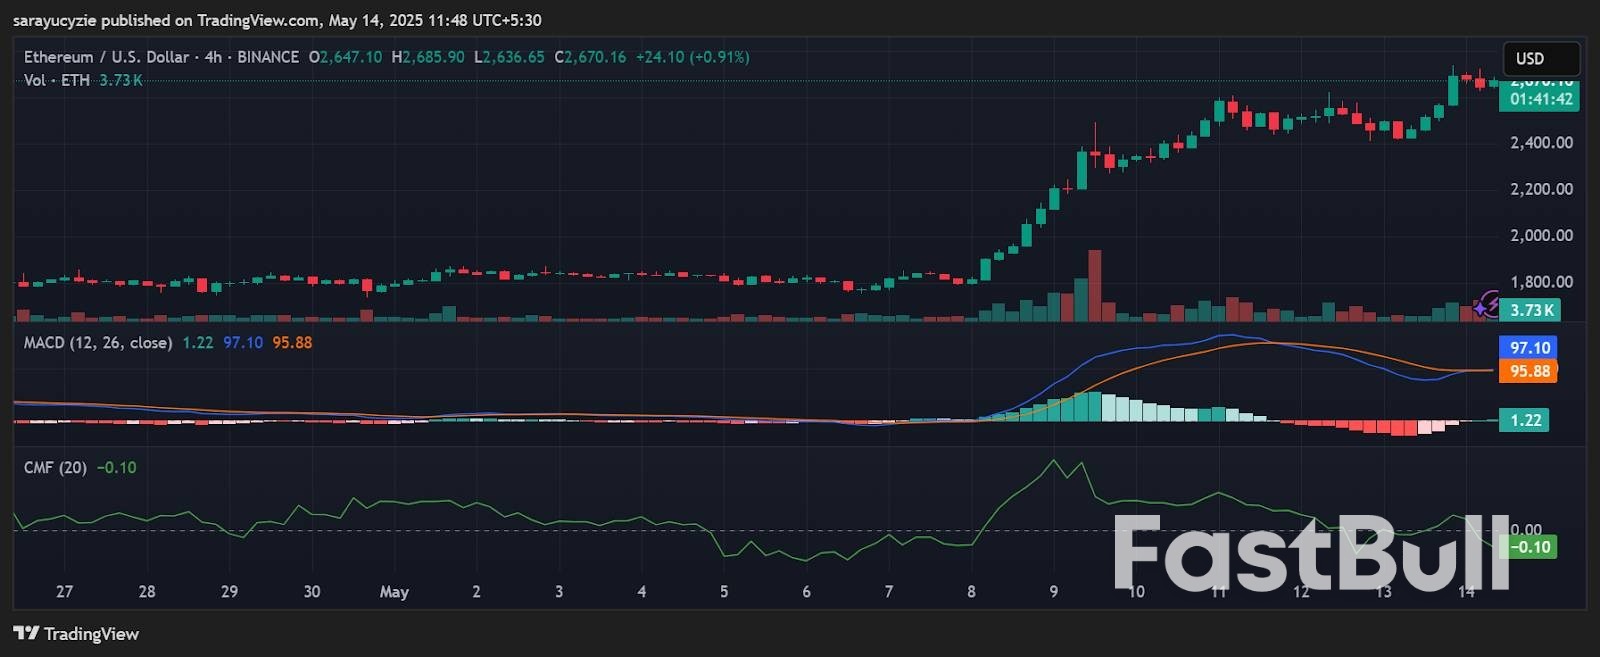This screenshot has width=1600, height=657.
Task: Click the teal 1.22 histogram value tag
Action: click(1525, 420)
